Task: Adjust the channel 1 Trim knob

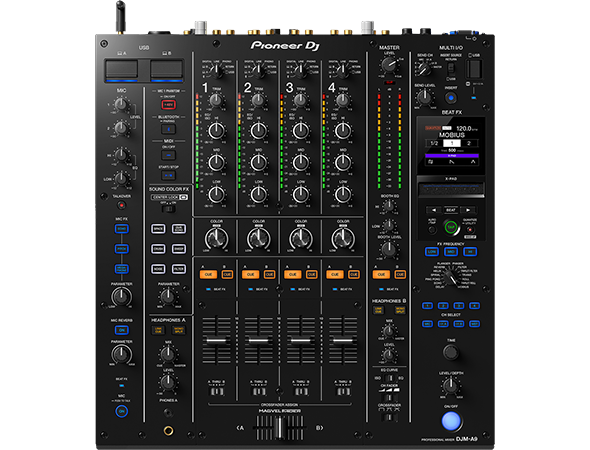Action: pos(216,100)
